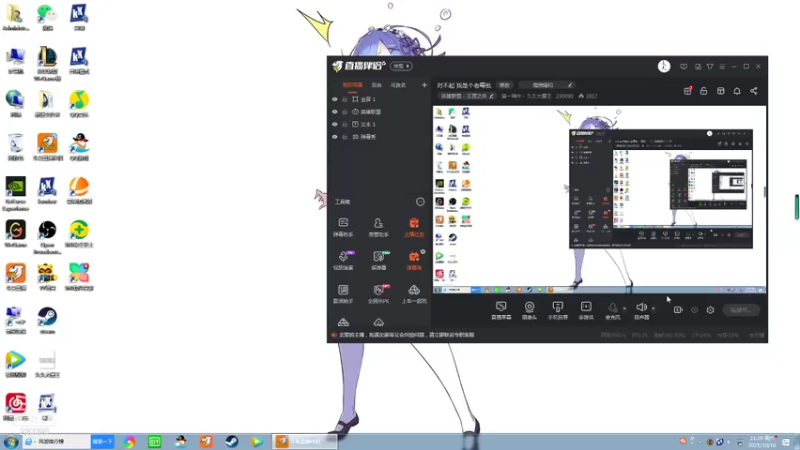Click the 修改 button beside the stream title

(x=505, y=85)
